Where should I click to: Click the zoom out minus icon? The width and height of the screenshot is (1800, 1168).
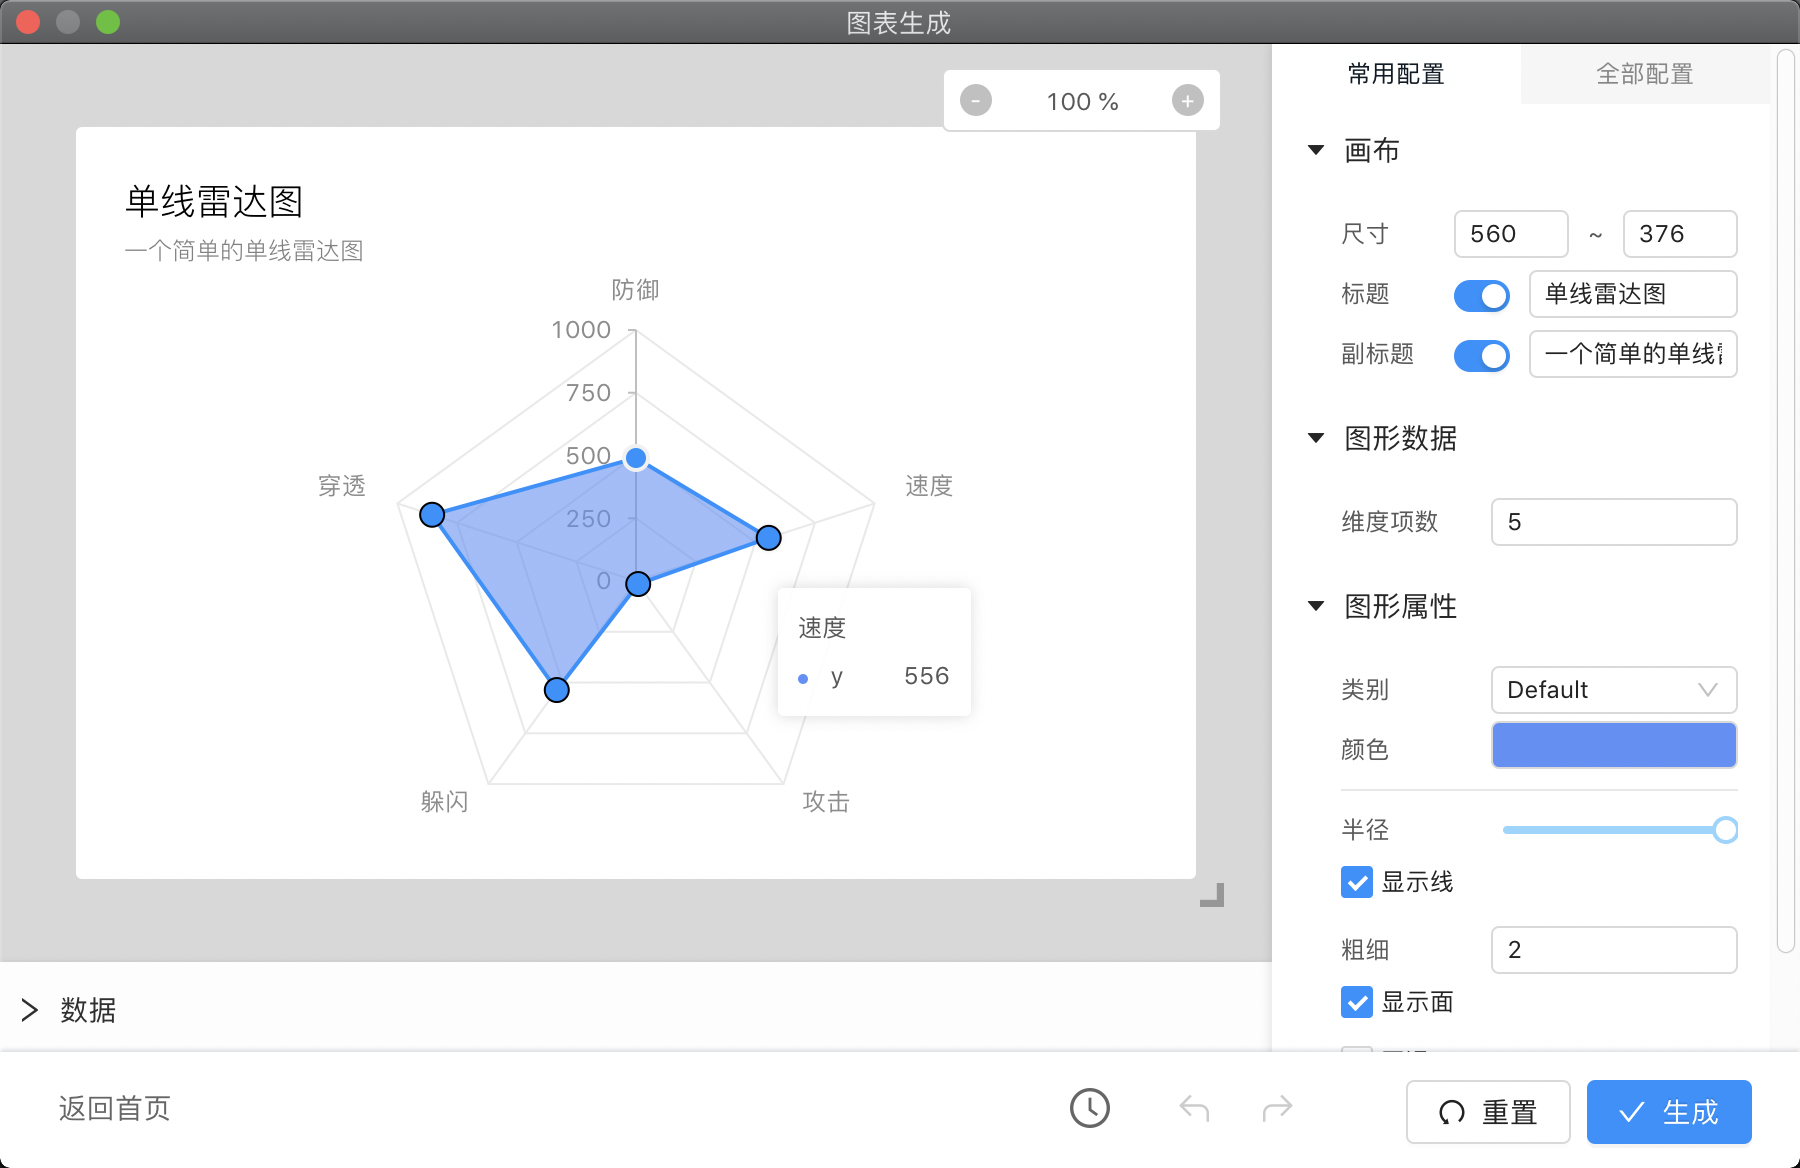(976, 101)
